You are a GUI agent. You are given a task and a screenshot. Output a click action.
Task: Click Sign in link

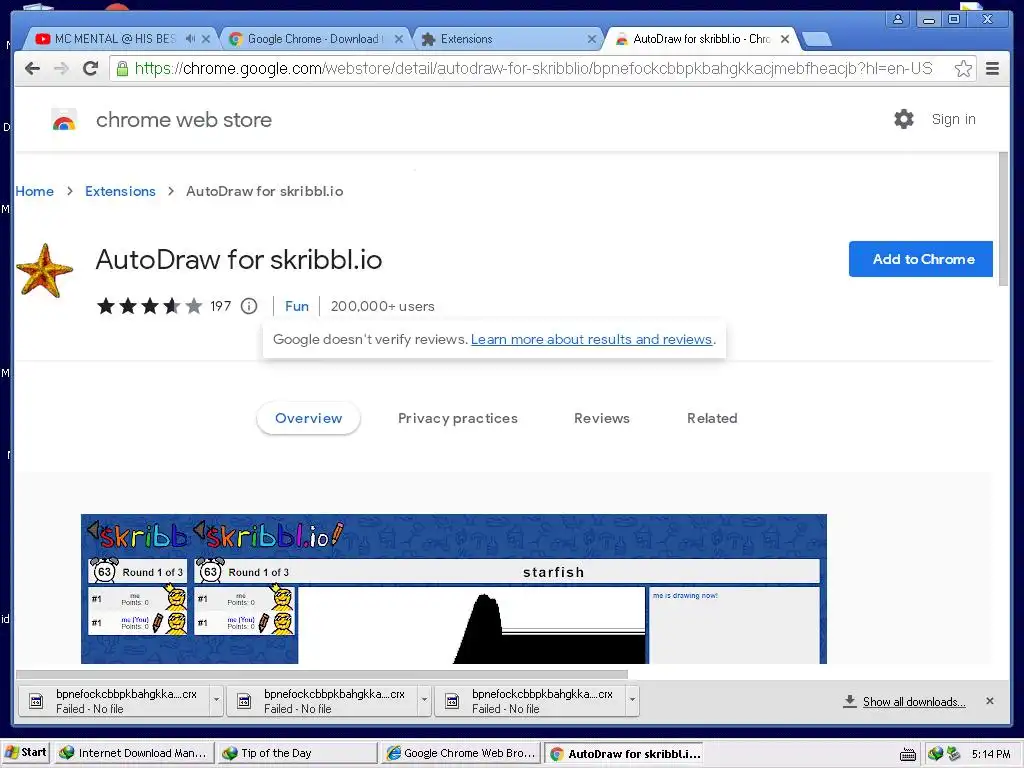pos(953,119)
